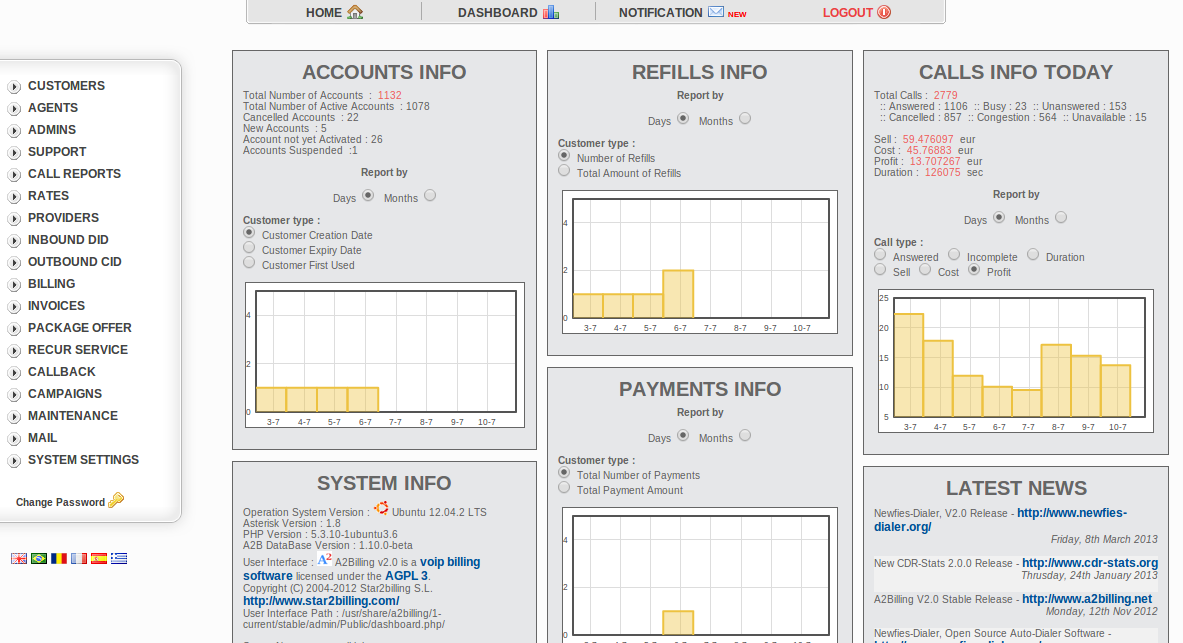The width and height of the screenshot is (1183, 643).
Task: Select Total Amount of Refills option
Action: 564,171
